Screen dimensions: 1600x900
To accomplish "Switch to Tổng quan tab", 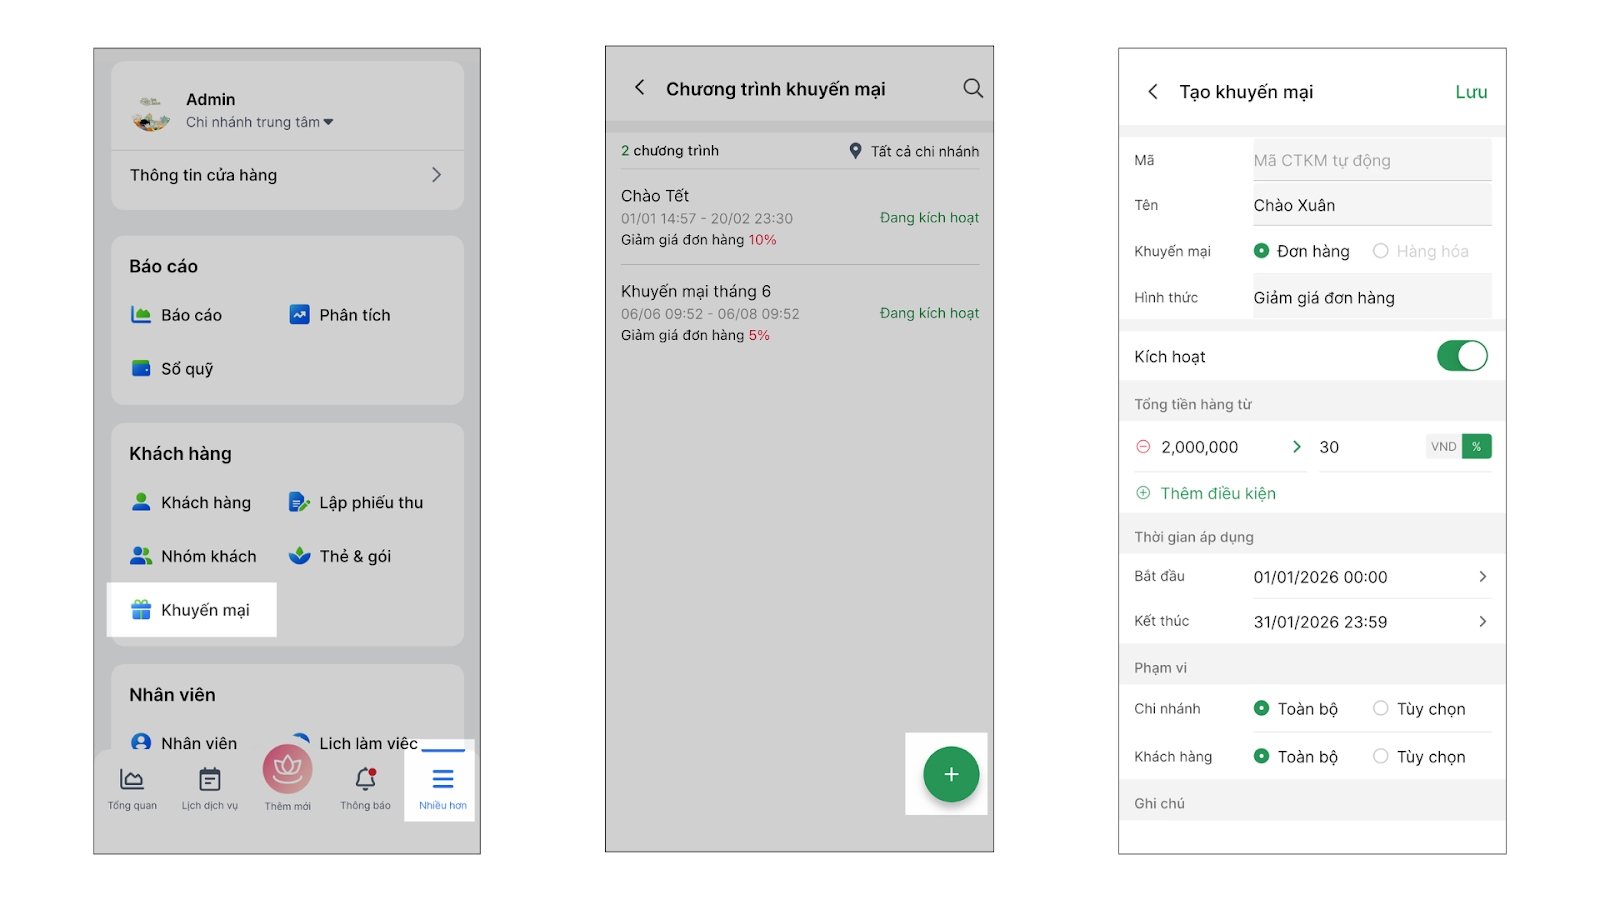I will pyautogui.click(x=132, y=788).
